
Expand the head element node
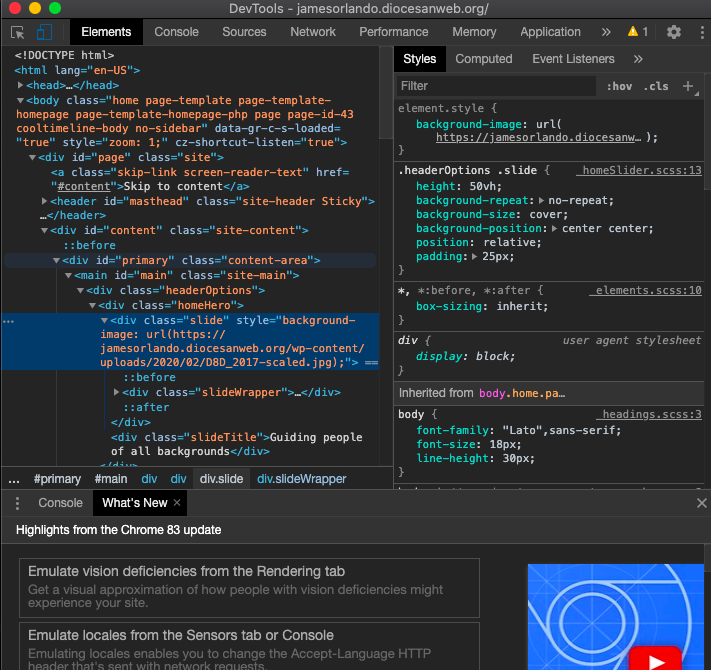click(21, 85)
